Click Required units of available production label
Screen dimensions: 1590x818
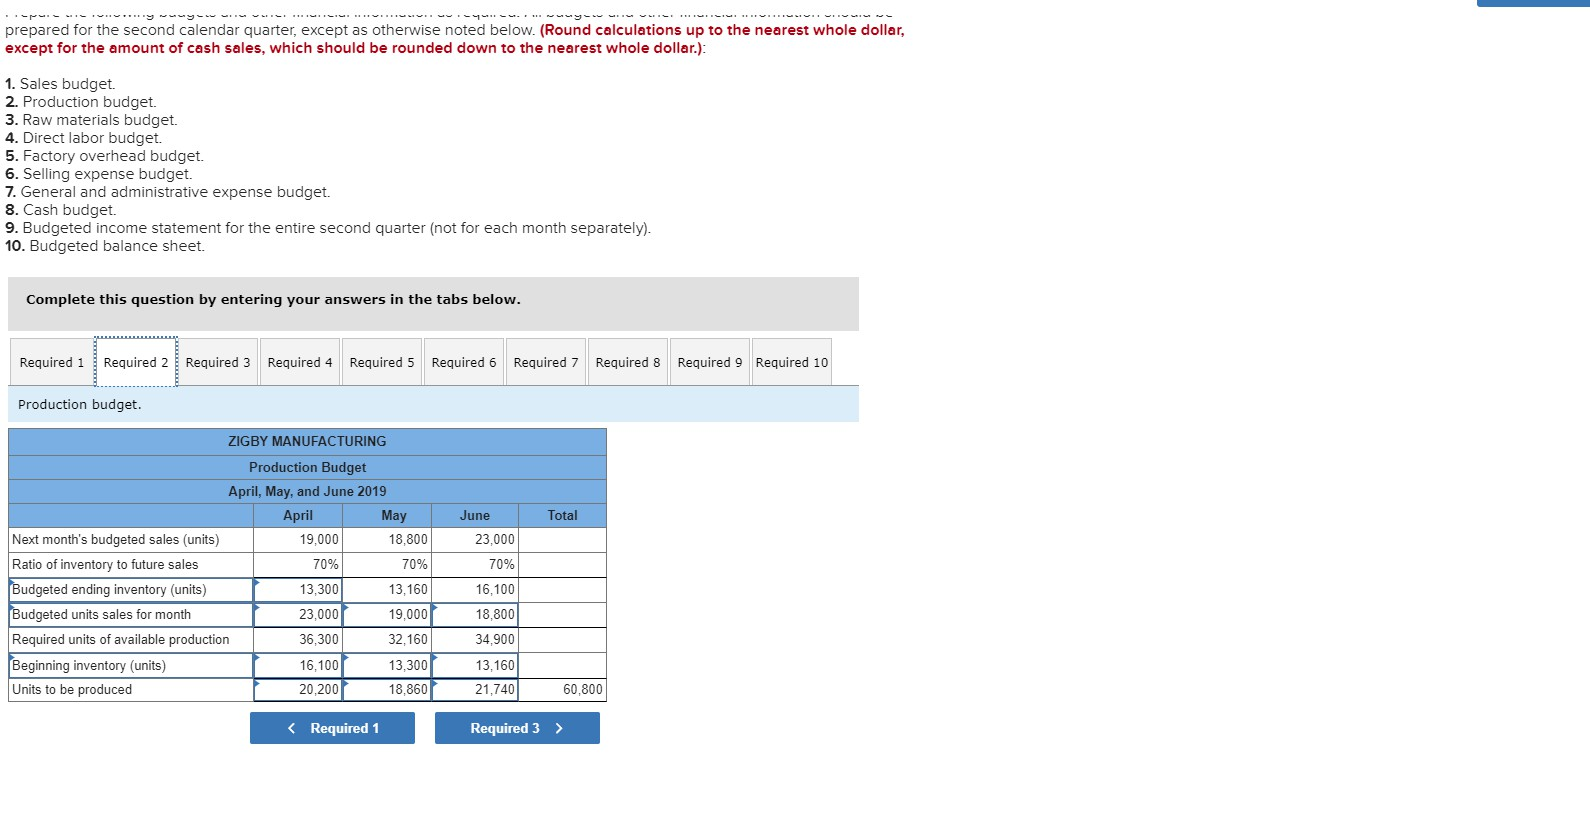121,640
